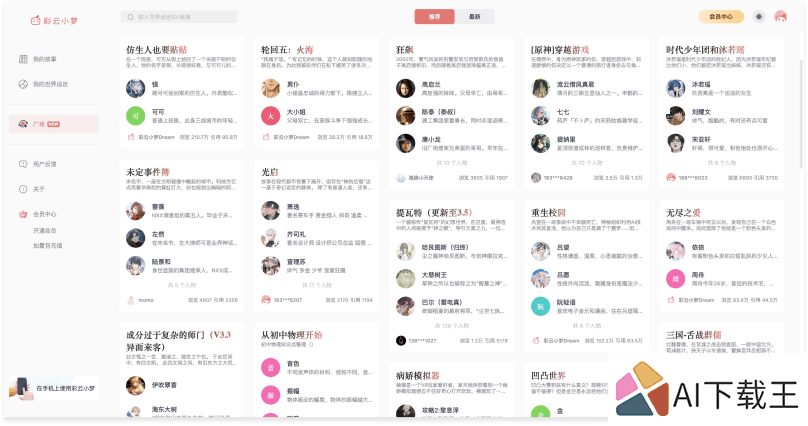808x426 pixels.
Task: Click the yellow 会员中心 button at top
Action: (721, 16)
